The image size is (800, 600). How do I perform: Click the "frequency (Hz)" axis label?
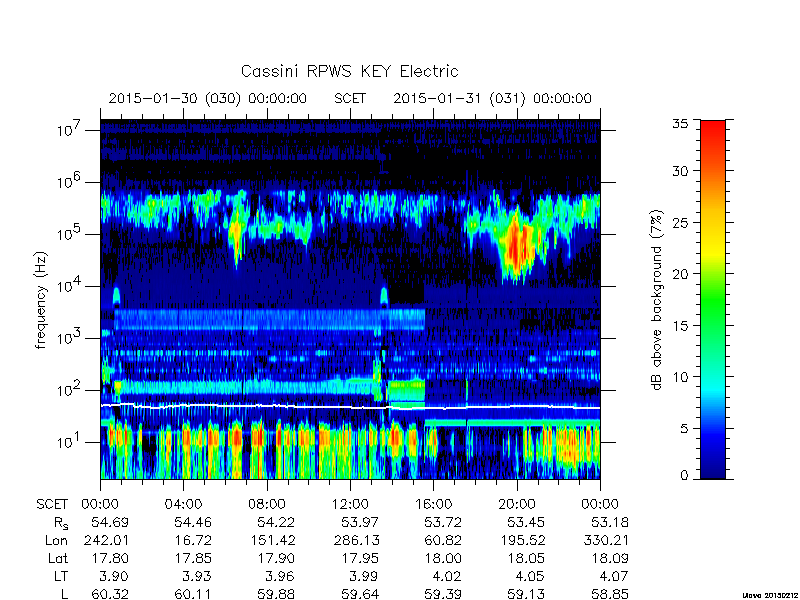pyautogui.click(x=41, y=300)
